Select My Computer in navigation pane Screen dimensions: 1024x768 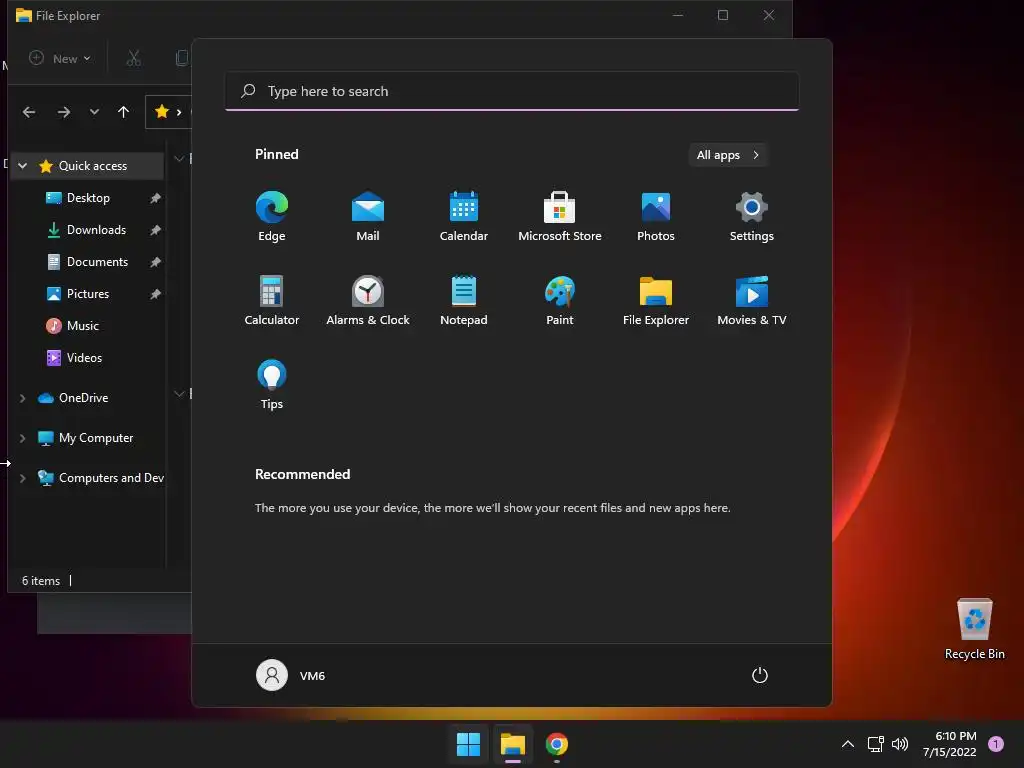96,438
